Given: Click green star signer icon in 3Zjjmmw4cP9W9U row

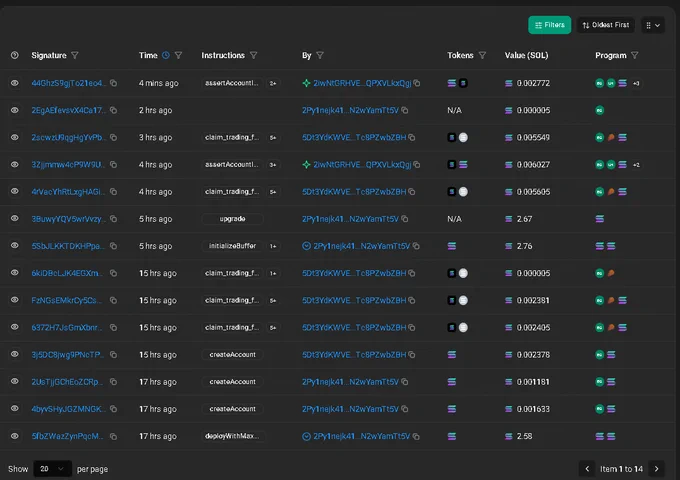Looking at the screenshot, I should coord(306,164).
